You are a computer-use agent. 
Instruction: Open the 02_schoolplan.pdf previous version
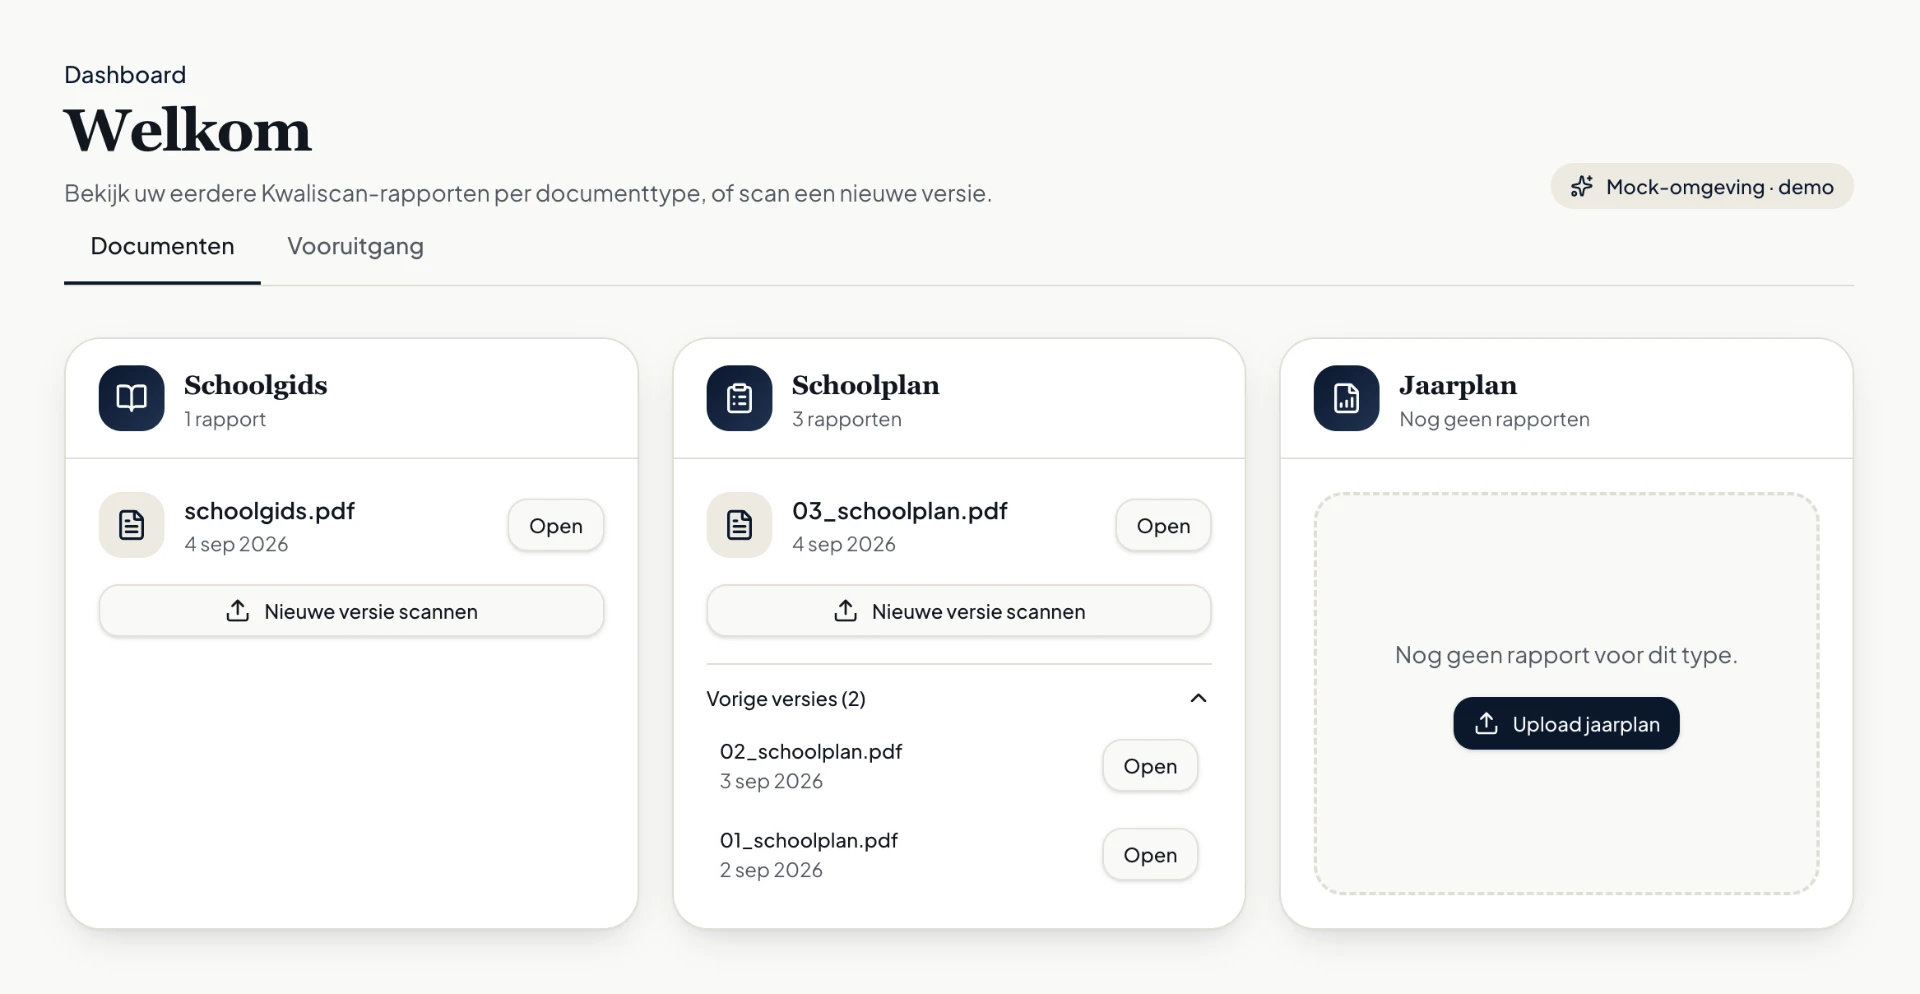pyautogui.click(x=1150, y=766)
